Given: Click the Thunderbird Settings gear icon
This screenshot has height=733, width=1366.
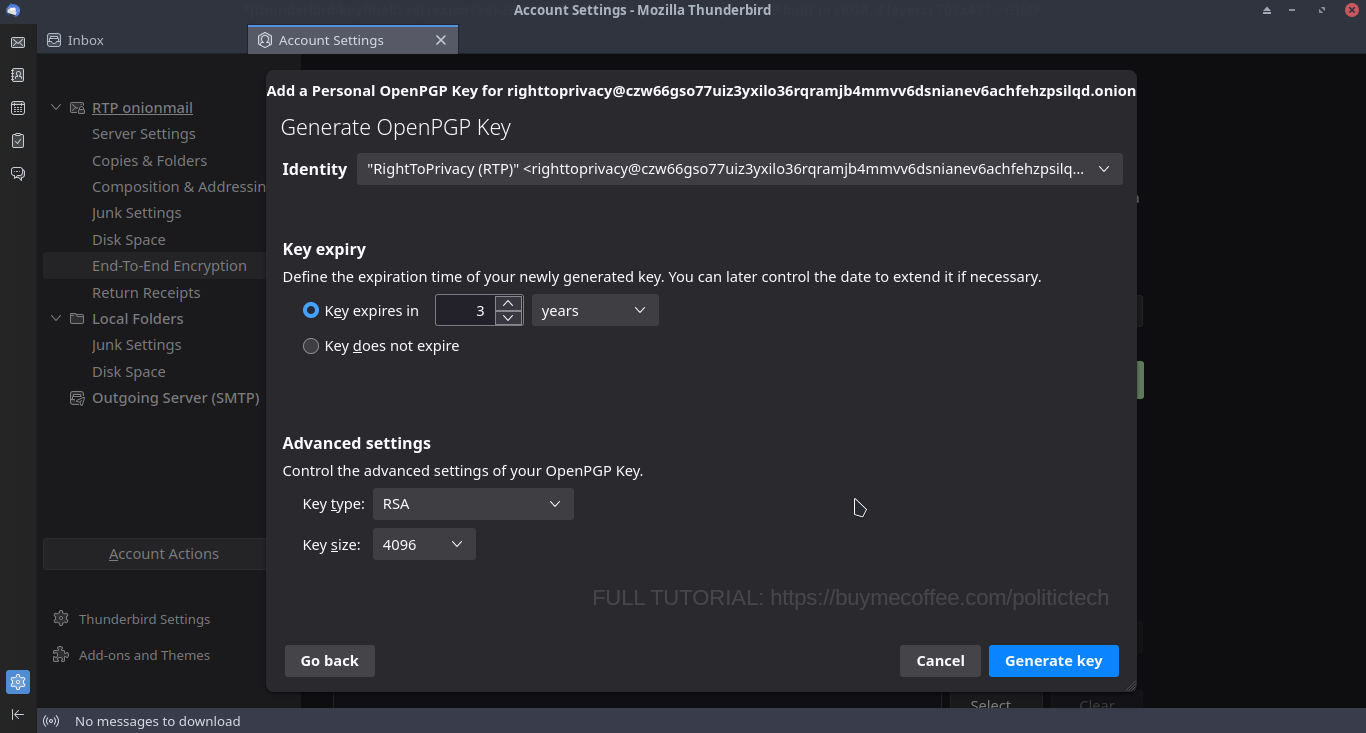Looking at the screenshot, I should (x=61, y=619).
